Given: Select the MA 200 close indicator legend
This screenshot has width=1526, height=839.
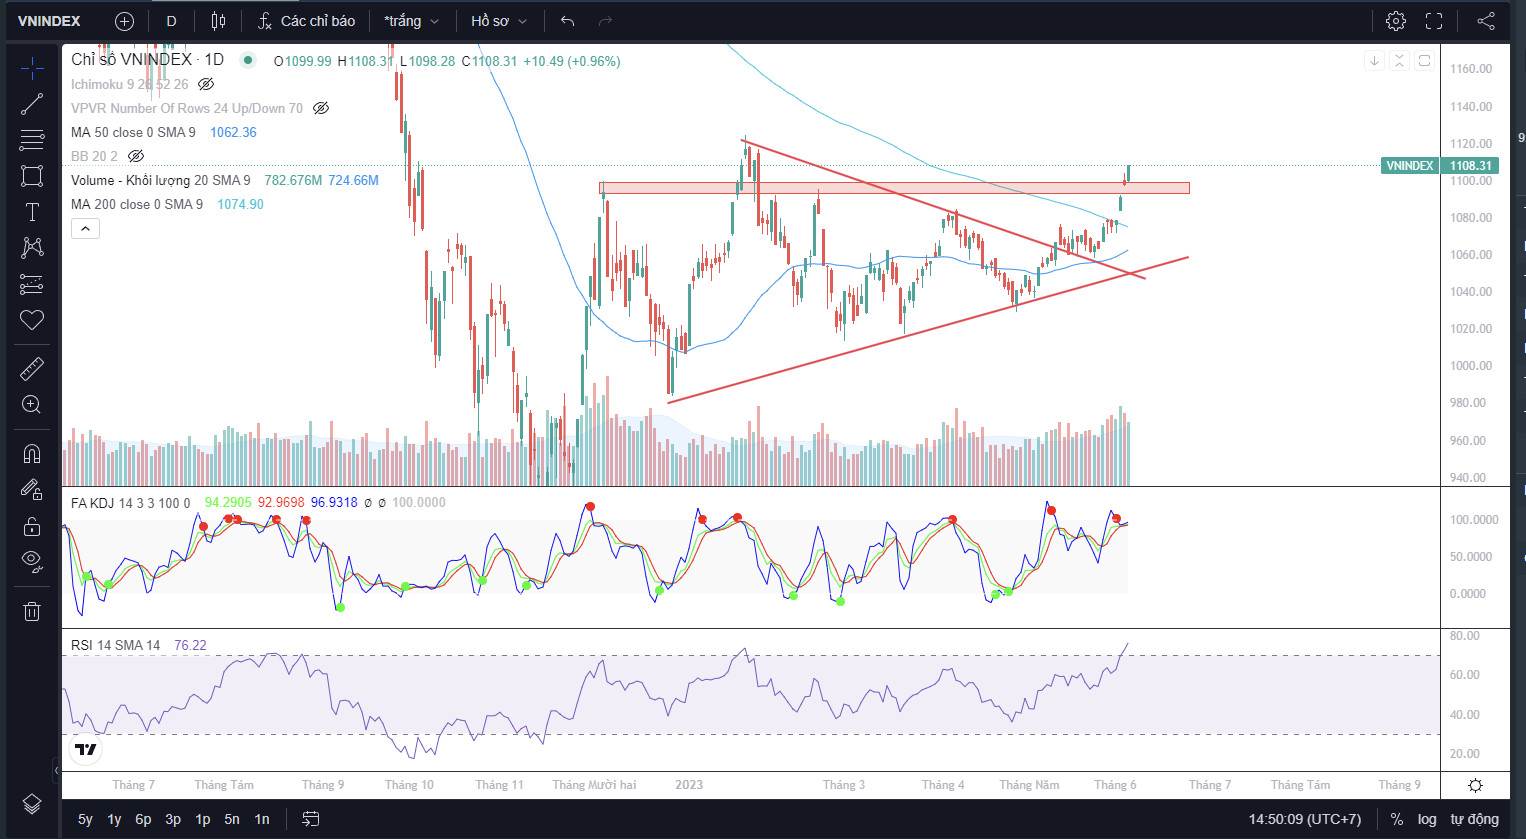Looking at the screenshot, I should [x=137, y=204].
